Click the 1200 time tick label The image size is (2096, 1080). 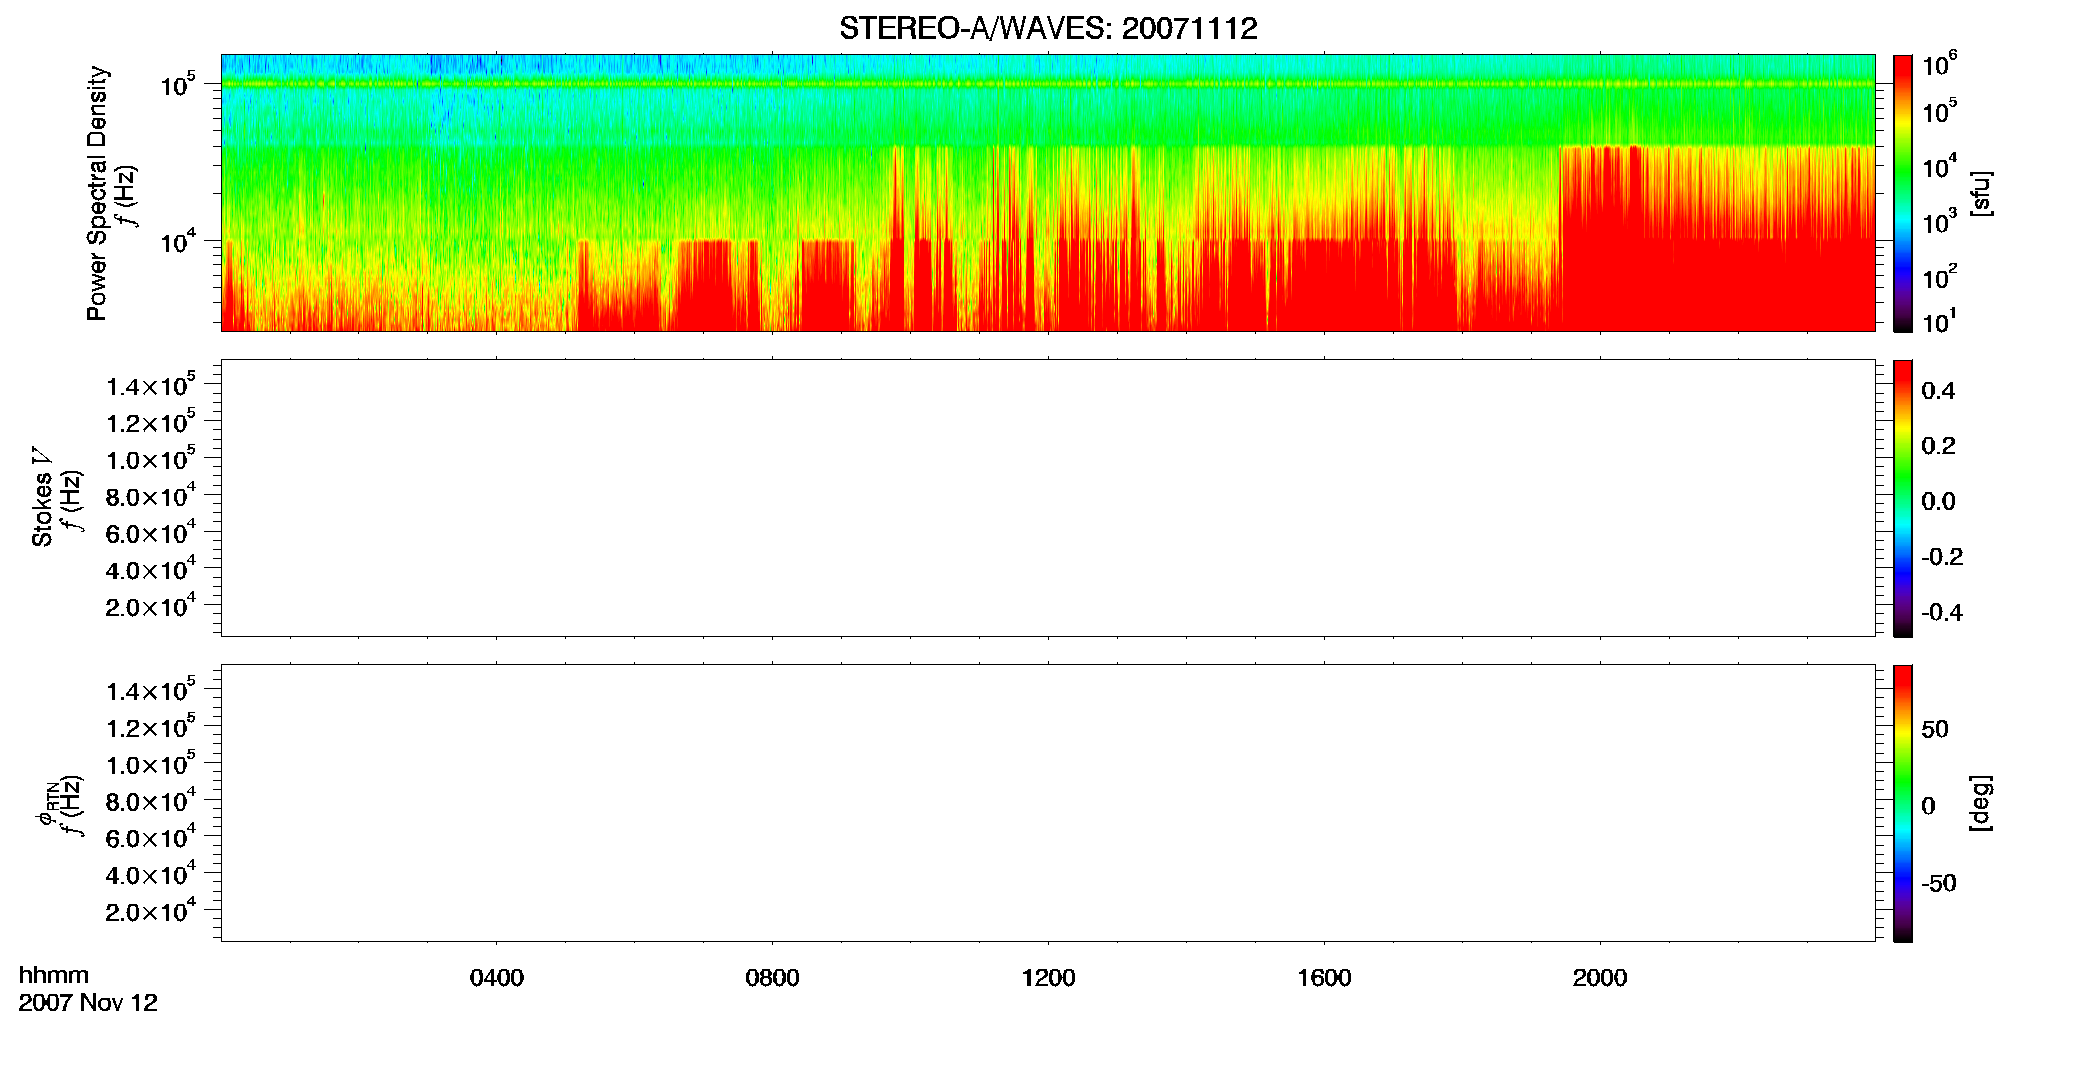coord(1049,978)
